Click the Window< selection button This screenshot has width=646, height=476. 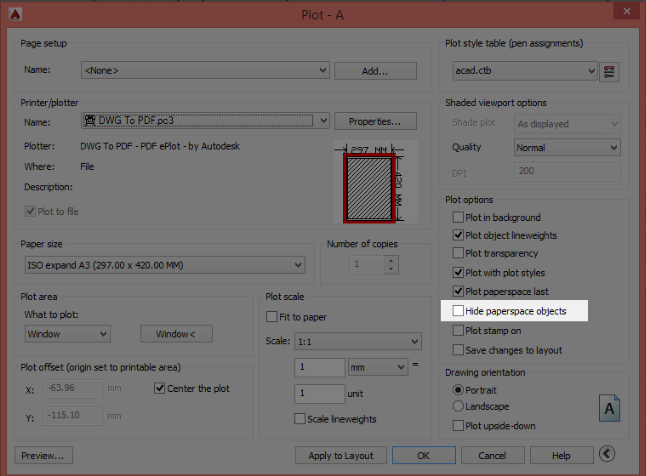pos(176,334)
